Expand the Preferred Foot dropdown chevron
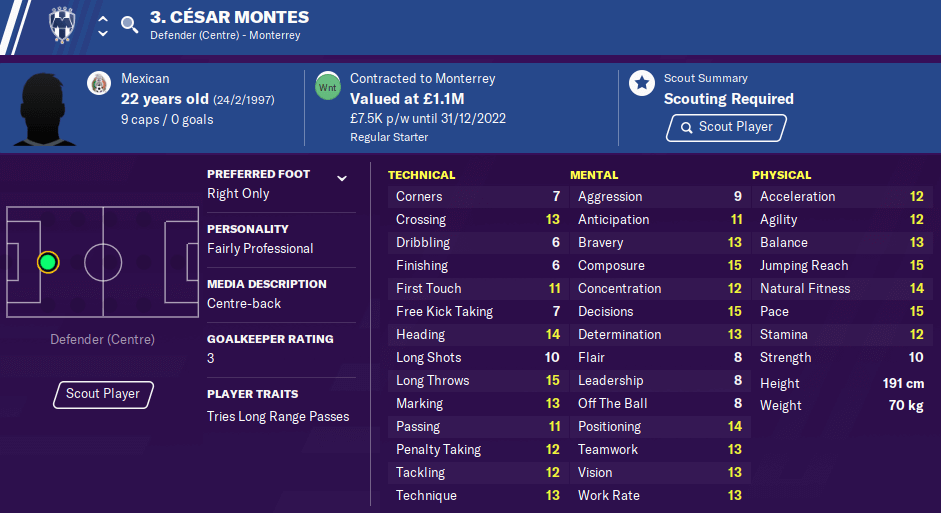Viewport: 941px width, 513px height. click(342, 178)
